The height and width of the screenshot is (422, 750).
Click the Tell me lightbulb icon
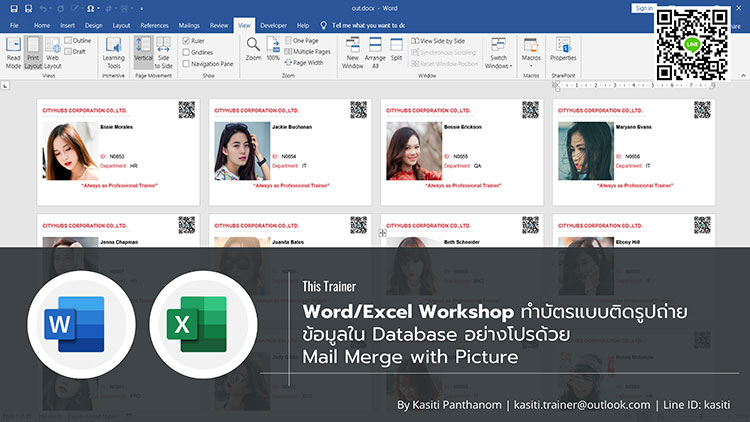coord(323,25)
